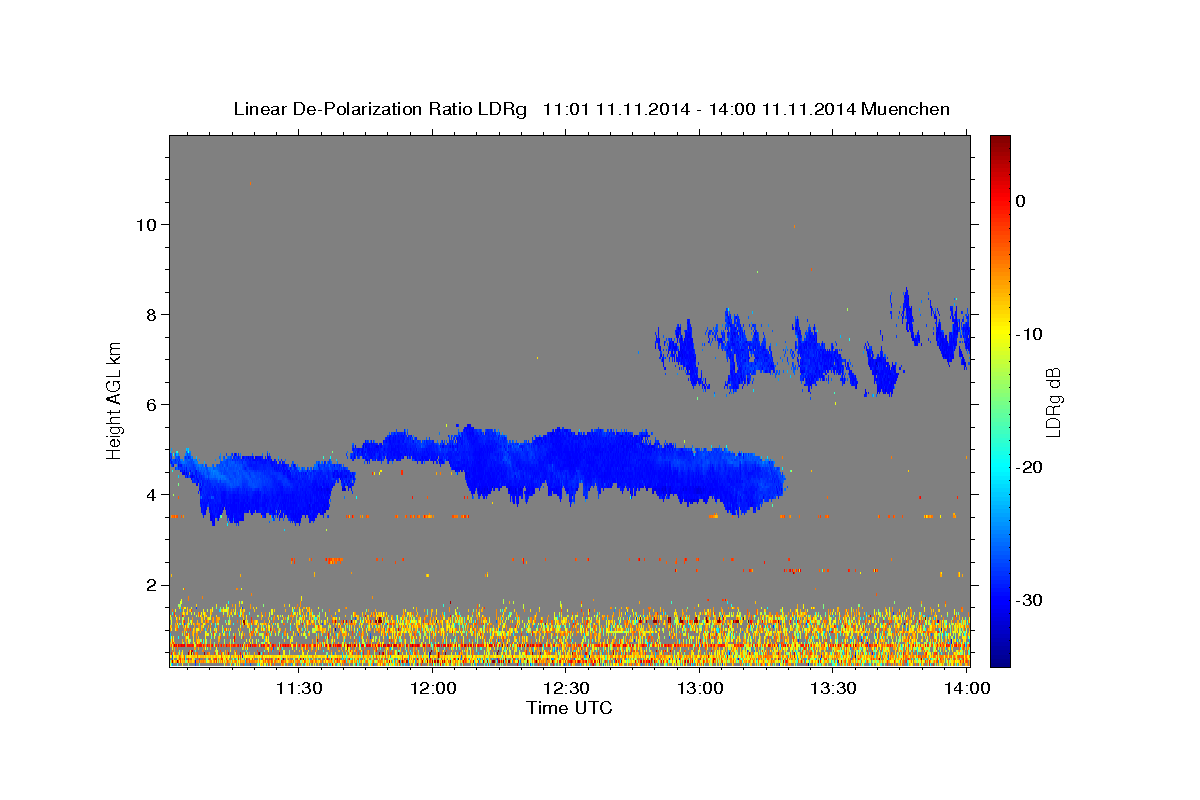
Task: Click the 14:00 time tick label
Action: pos(967,688)
